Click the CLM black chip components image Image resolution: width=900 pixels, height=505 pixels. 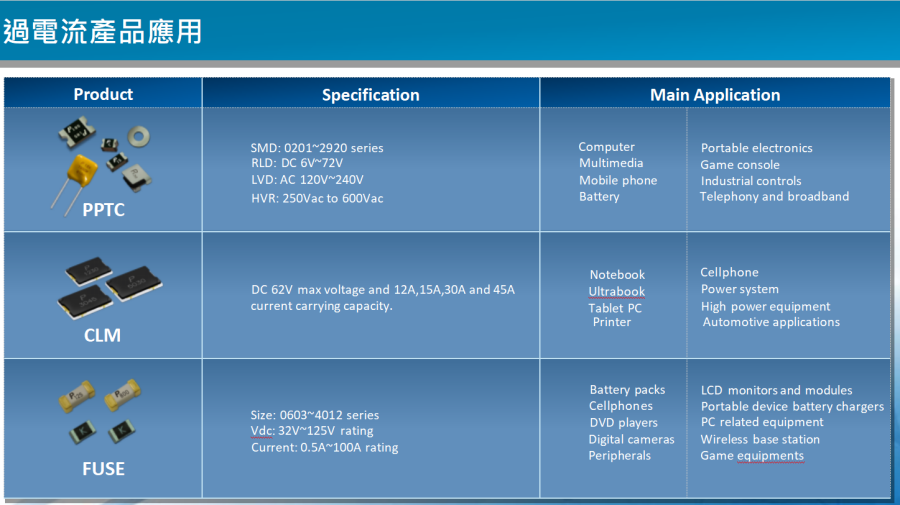tap(103, 285)
